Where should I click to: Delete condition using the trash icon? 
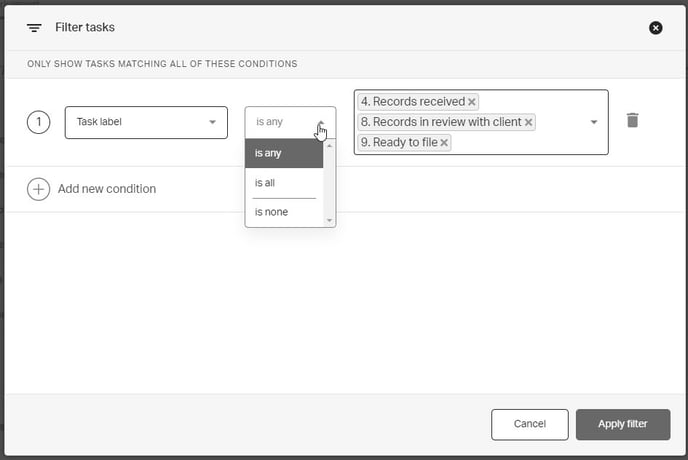[x=632, y=121]
